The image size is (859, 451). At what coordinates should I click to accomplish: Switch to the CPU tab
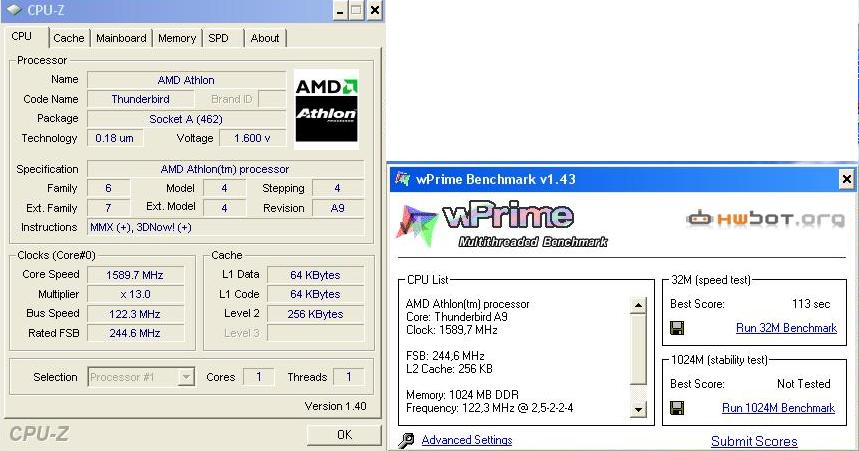[21, 36]
